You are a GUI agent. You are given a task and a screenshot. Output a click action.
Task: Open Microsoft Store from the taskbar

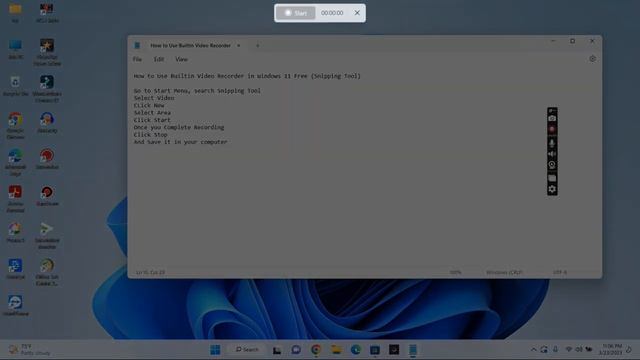tap(375, 350)
